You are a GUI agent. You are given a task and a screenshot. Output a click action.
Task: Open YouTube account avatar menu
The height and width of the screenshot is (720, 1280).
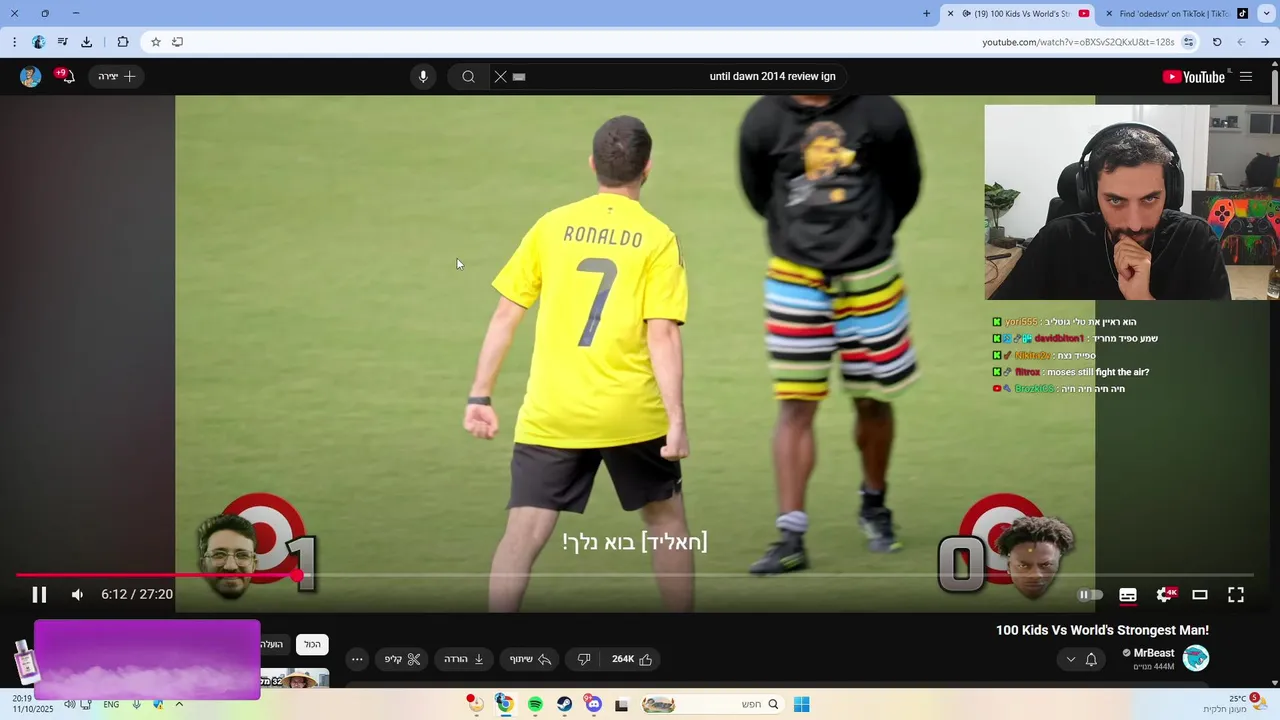click(31, 77)
